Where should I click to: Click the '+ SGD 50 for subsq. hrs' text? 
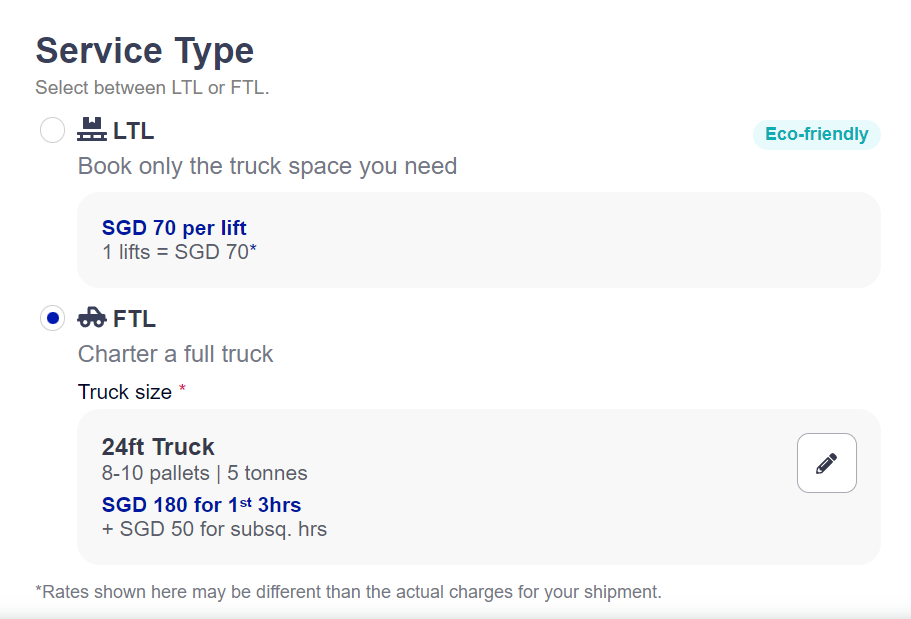pyautogui.click(x=214, y=529)
